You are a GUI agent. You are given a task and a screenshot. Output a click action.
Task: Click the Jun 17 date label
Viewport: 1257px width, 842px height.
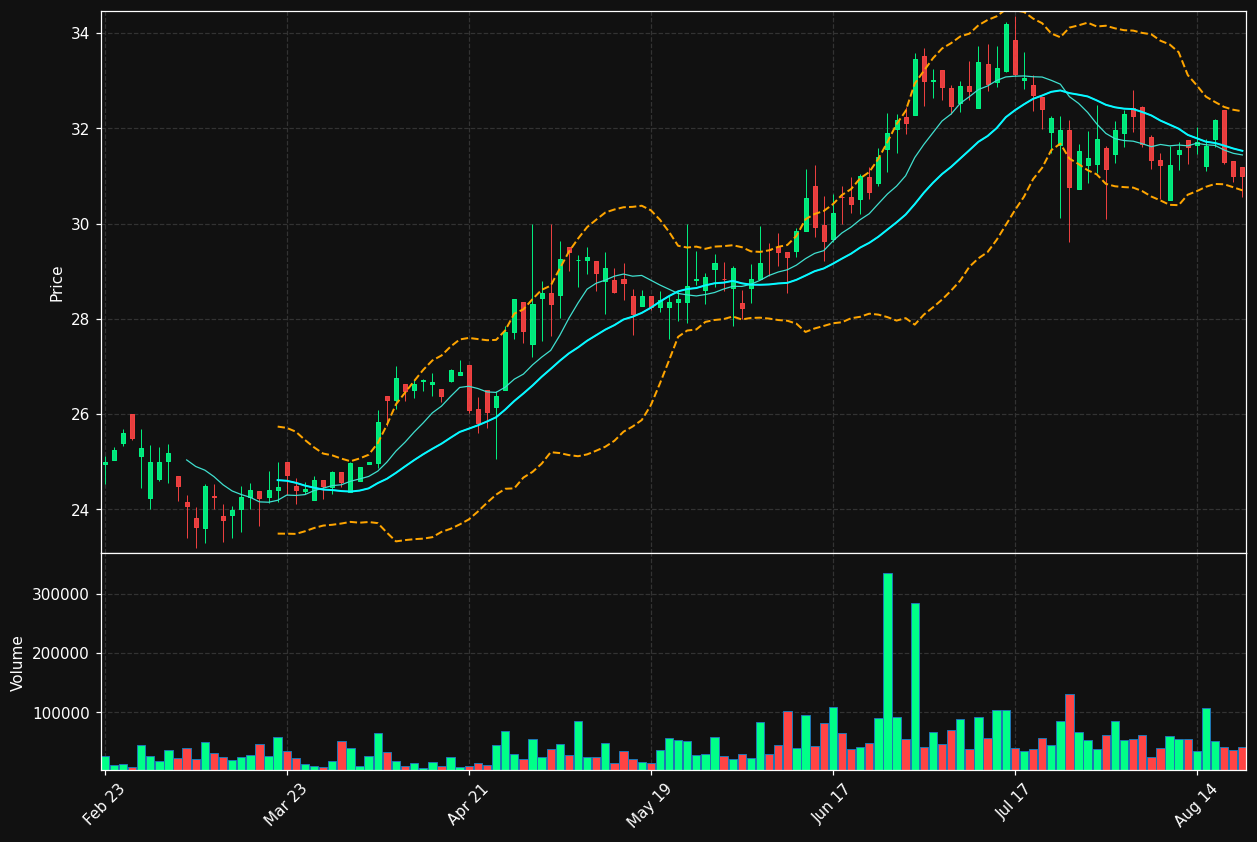coord(833,804)
